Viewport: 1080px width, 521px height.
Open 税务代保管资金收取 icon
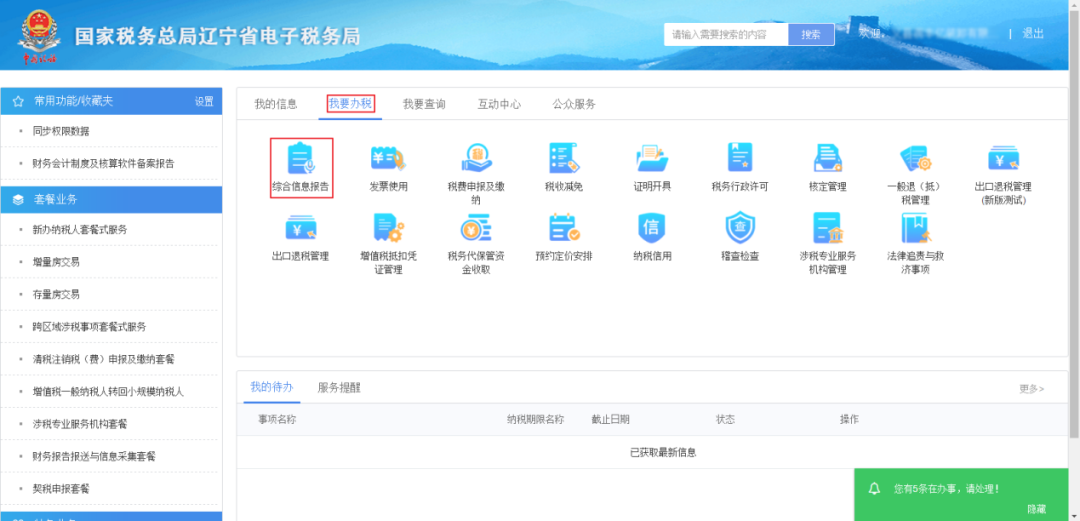pos(476,229)
